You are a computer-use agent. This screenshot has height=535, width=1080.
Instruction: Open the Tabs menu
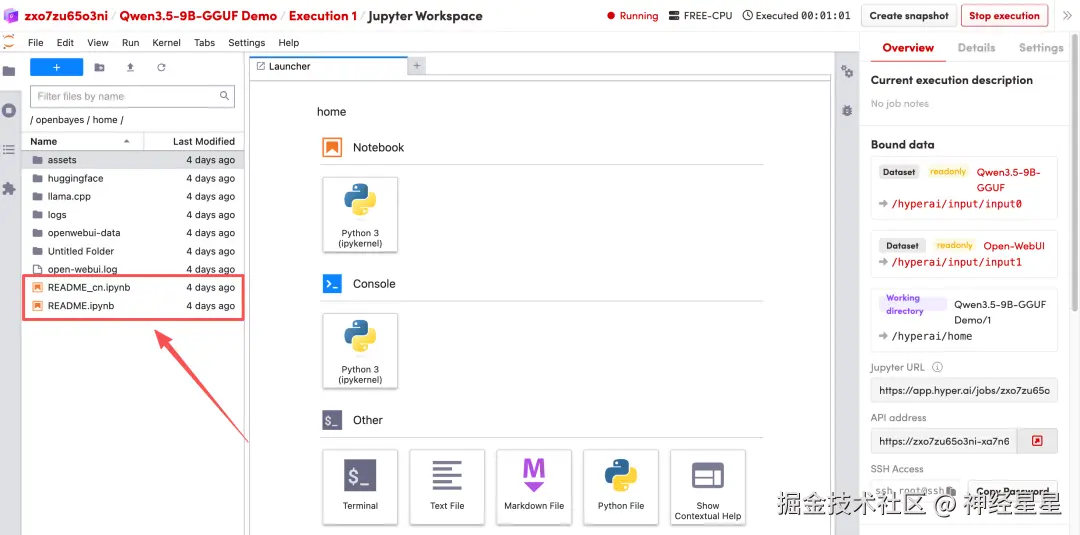(205, 43)
